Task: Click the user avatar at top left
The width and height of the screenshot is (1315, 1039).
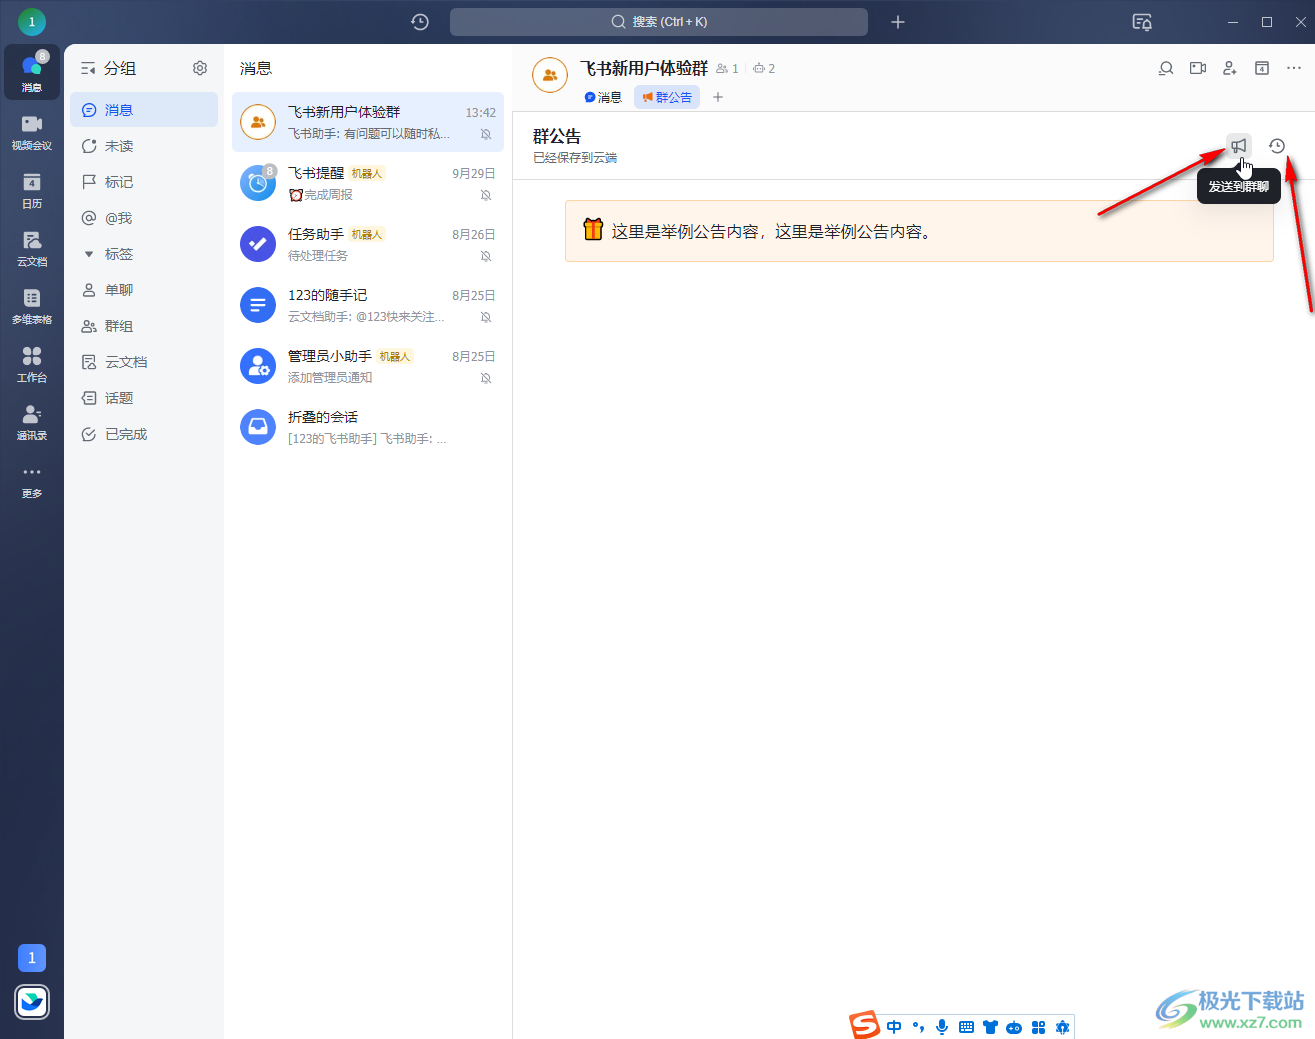Action: (x=32, y=21)
